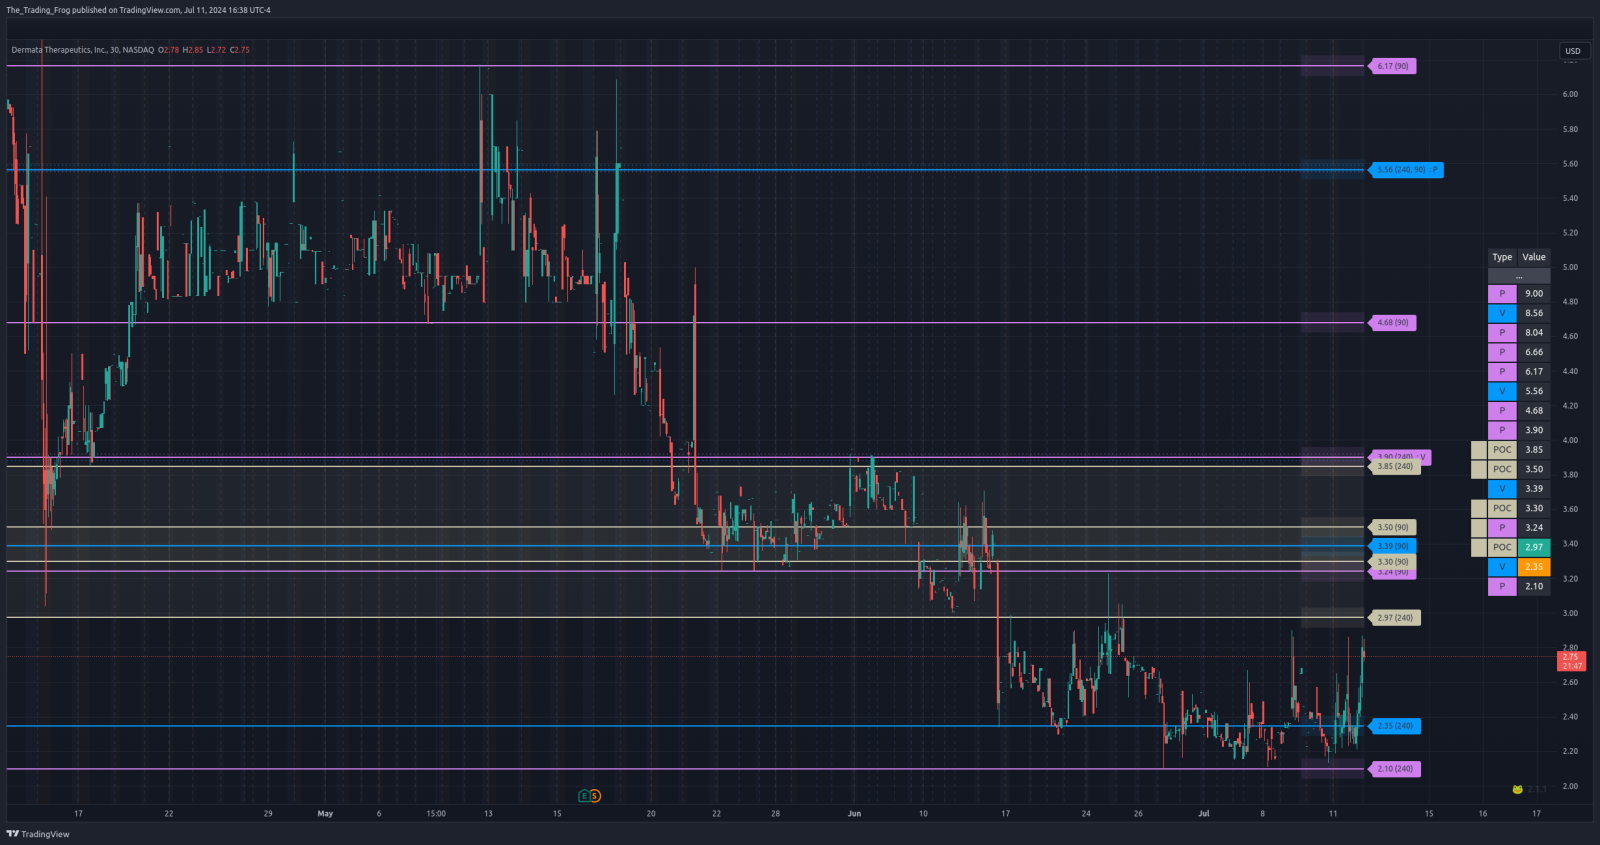Click the 2.10 value cell in table
This screenshot has height=845, width=1600.
coord(1534,586)
